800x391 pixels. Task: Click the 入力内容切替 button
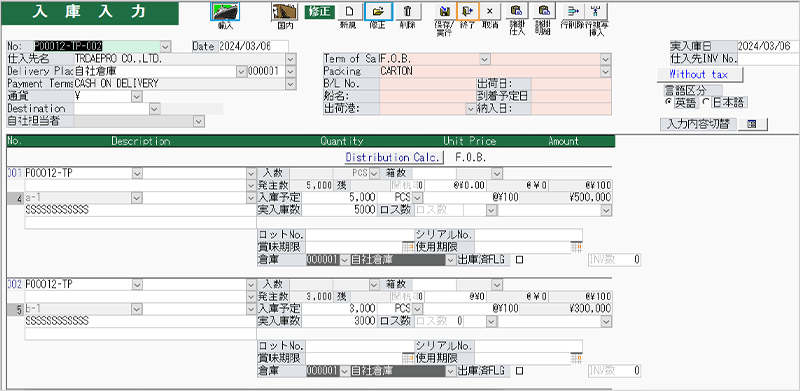click(698, 124)
